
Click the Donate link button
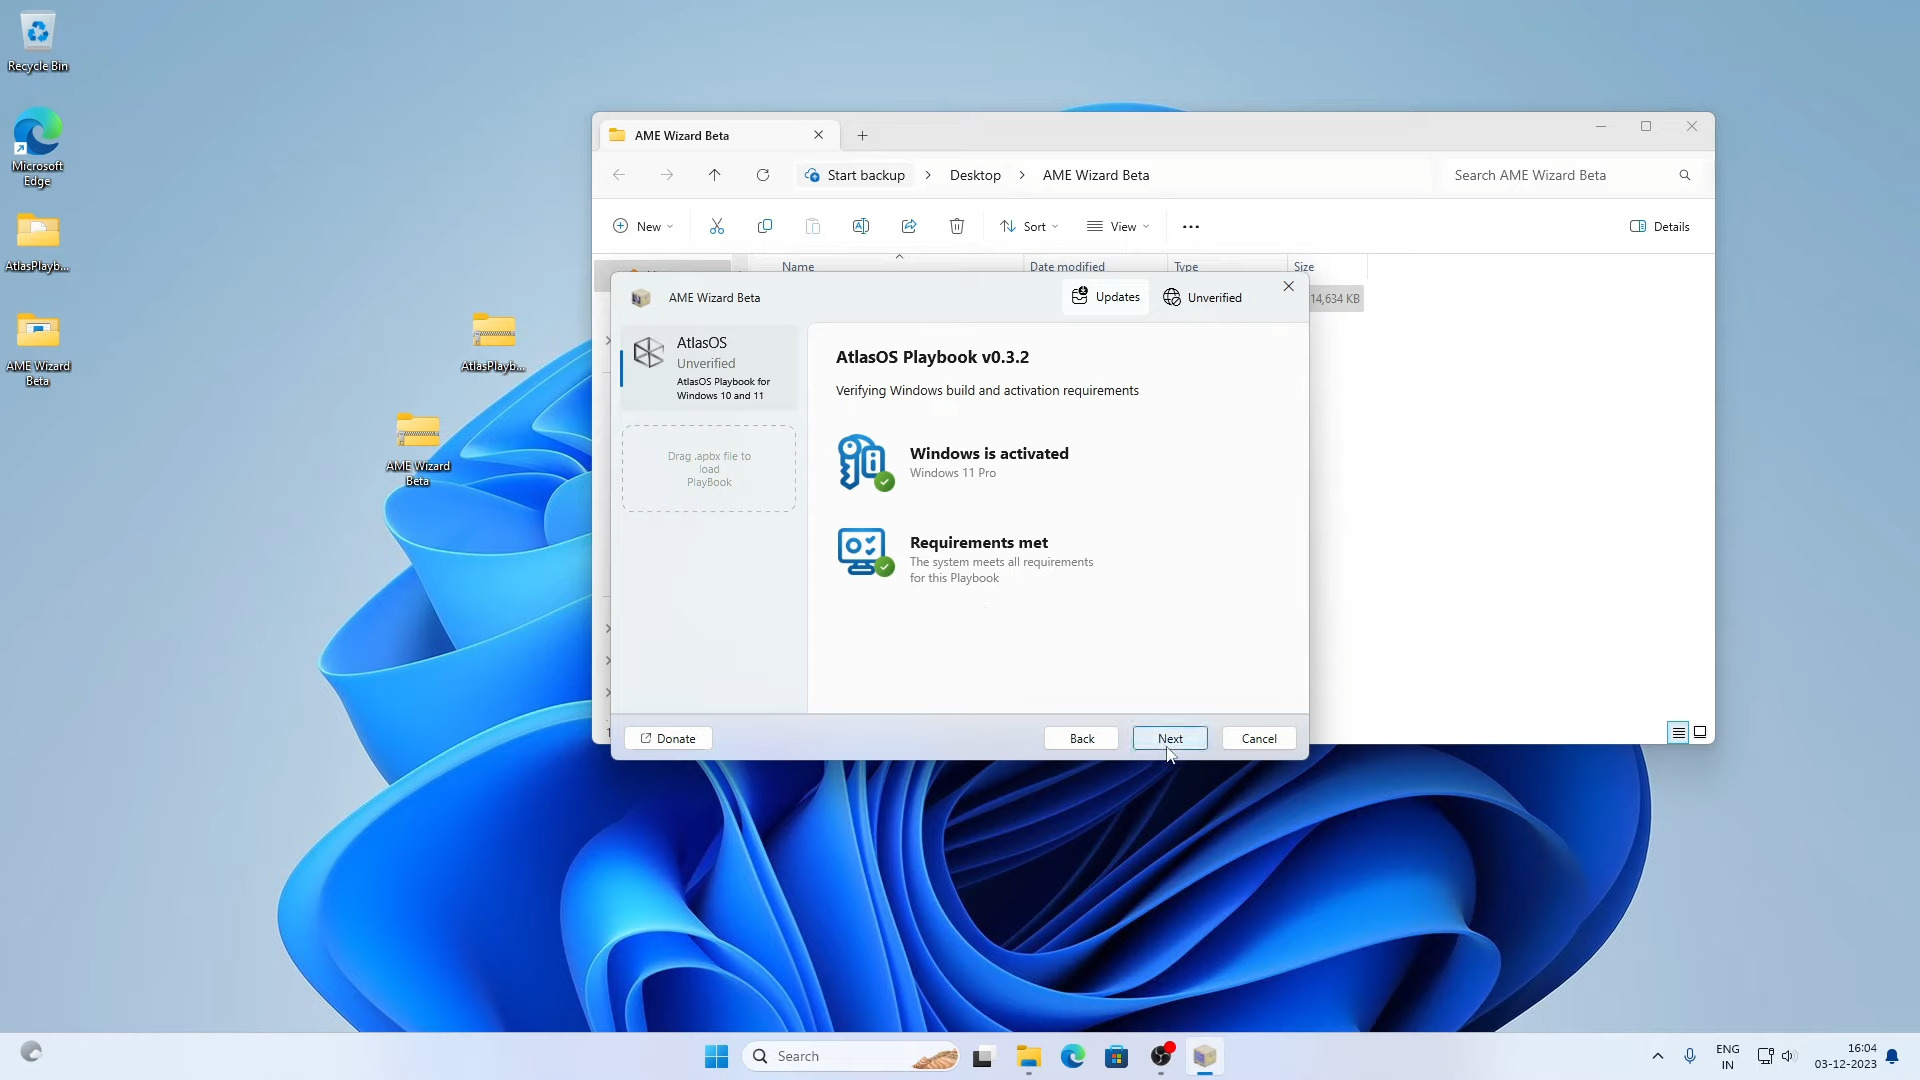668,739
